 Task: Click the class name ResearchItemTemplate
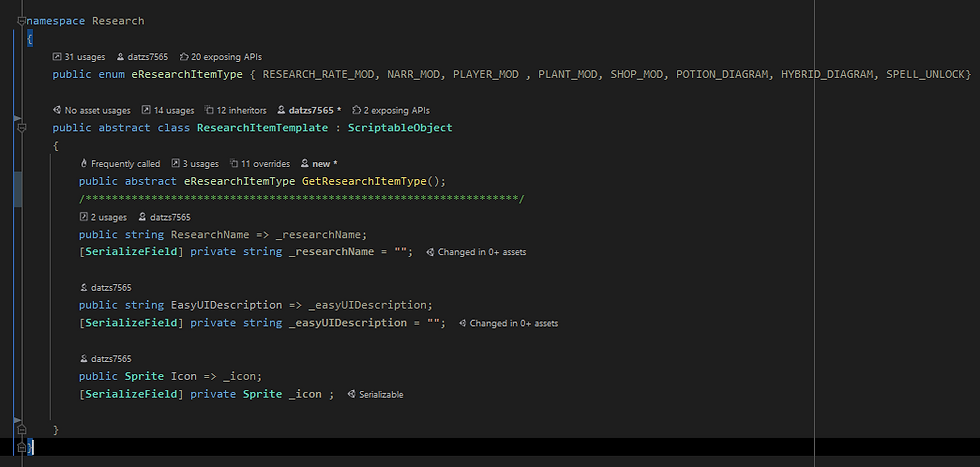pos(262,128)
